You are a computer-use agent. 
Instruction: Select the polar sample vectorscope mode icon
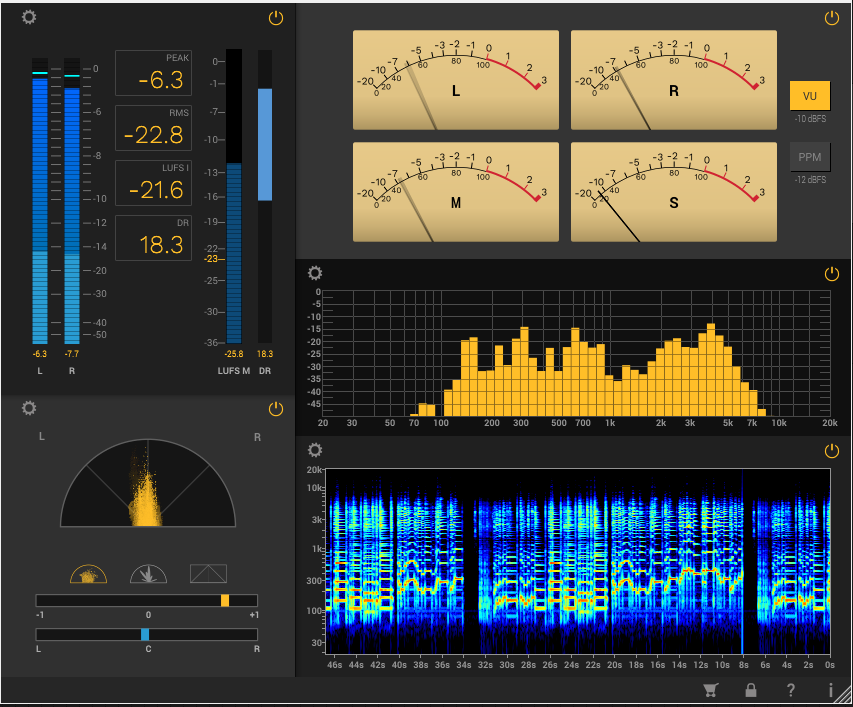(89, 574)
